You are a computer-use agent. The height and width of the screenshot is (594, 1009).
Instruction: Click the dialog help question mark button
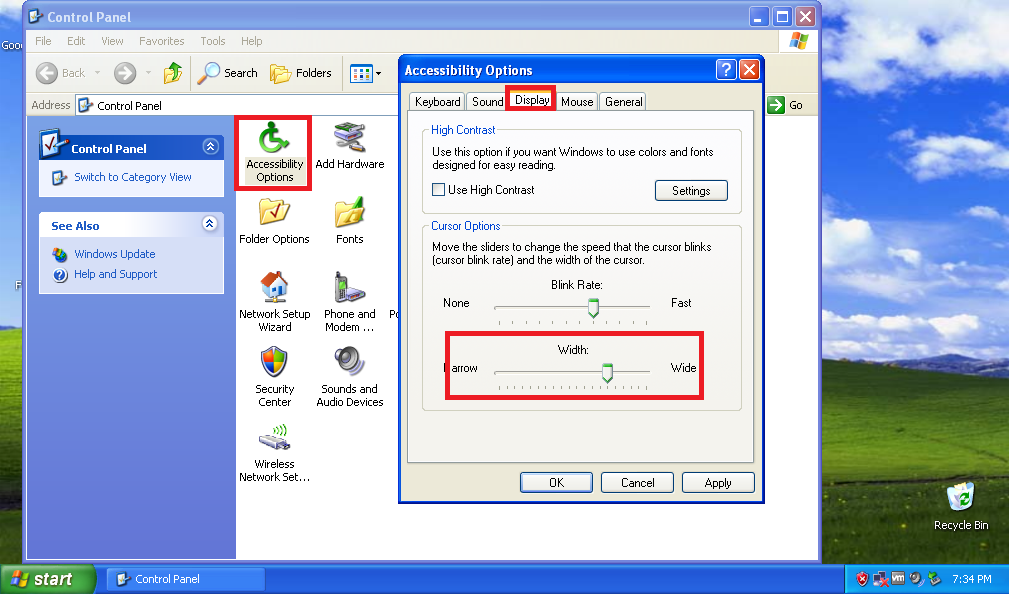(x=726, y=70)
